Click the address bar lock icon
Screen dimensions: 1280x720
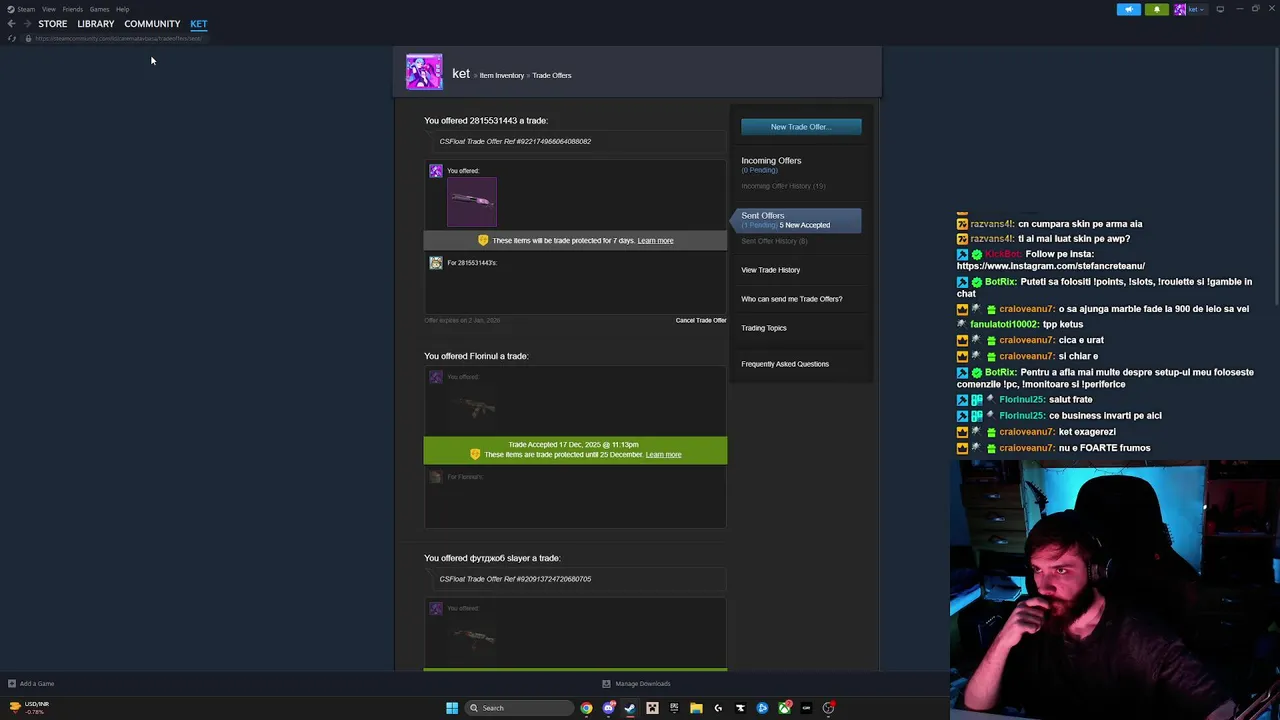point(28,38)
